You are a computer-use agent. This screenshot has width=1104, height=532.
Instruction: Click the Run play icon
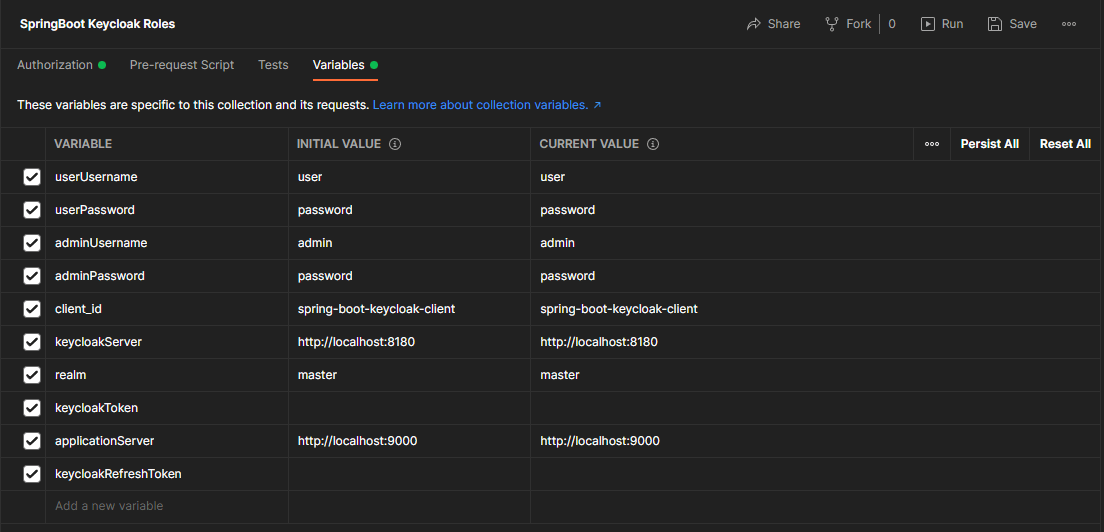click(x=928, y=24)
